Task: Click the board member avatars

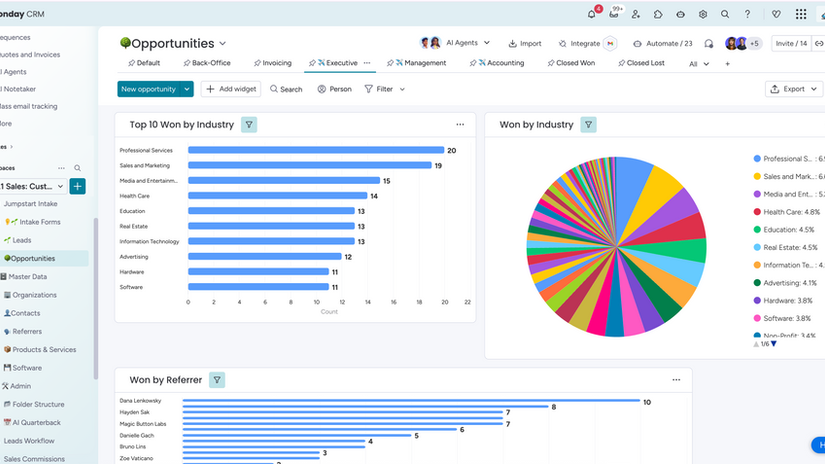Action: 742,44
